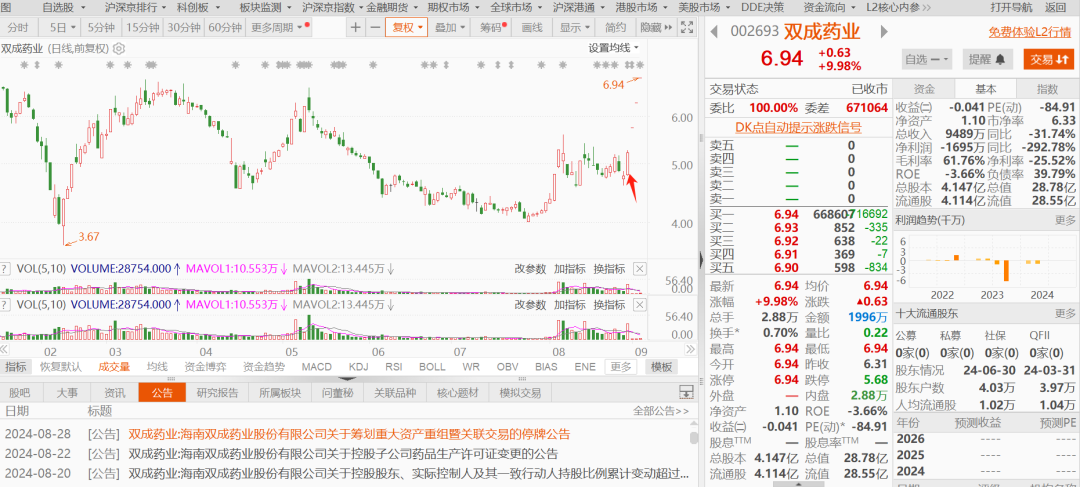
Task: Open the 5日 period dropdown
Action: tap(62, 28)
